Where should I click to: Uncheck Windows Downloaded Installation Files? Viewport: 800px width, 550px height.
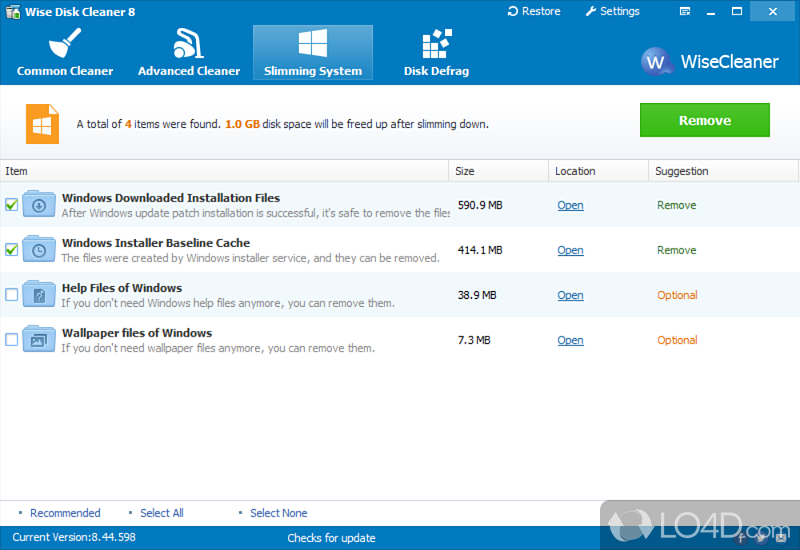(12, 205)
